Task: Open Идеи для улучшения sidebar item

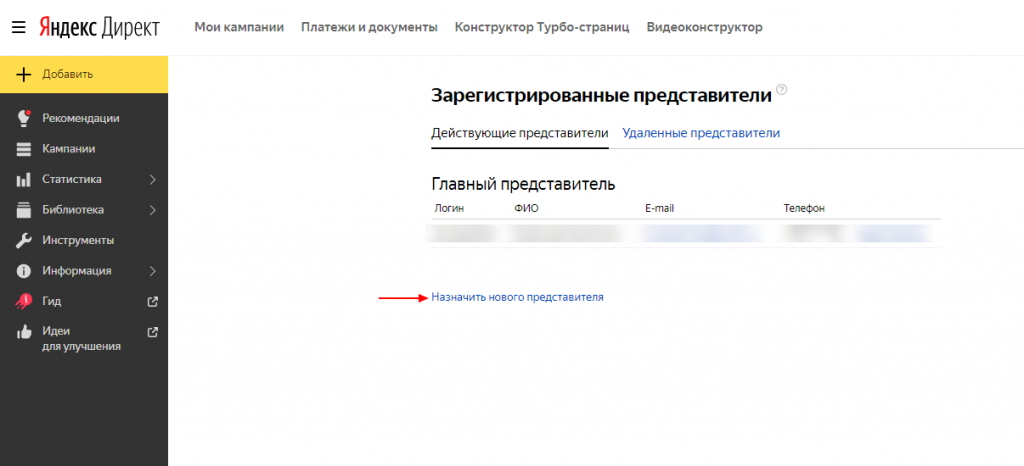Action: 84,339
